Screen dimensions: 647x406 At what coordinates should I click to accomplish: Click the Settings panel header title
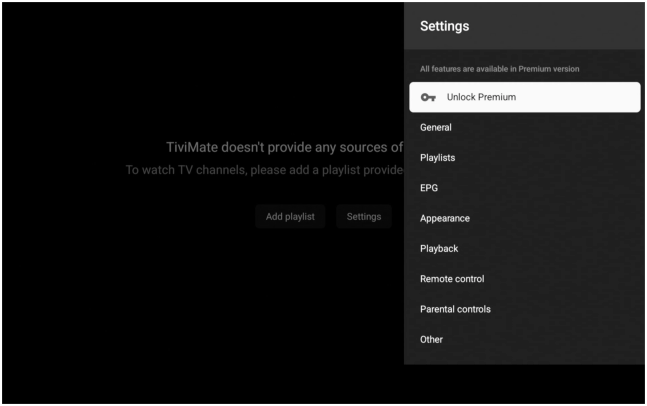[445, 25]
